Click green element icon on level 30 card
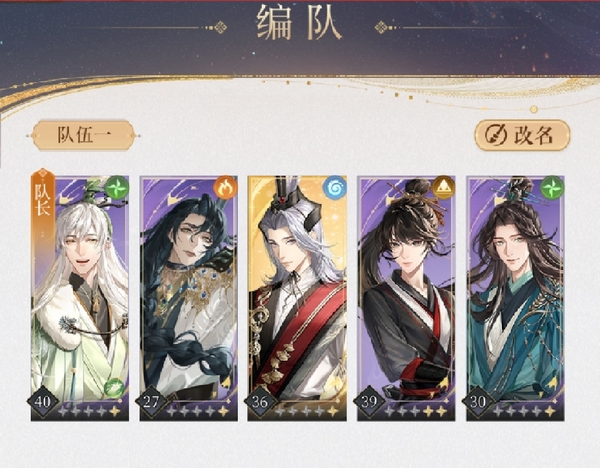 click(x=552, y=188)
